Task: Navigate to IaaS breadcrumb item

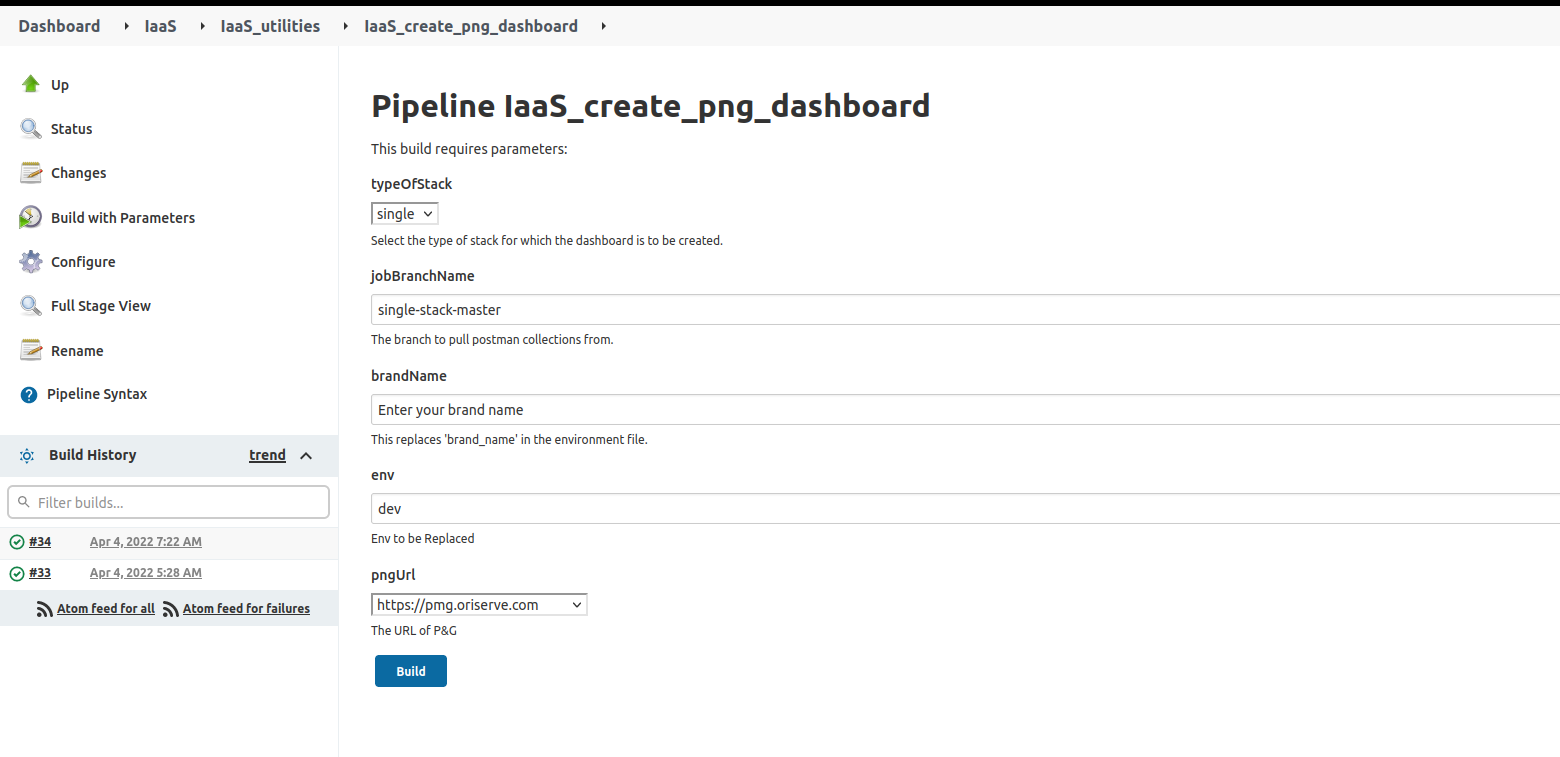Action: pos(160,26)
